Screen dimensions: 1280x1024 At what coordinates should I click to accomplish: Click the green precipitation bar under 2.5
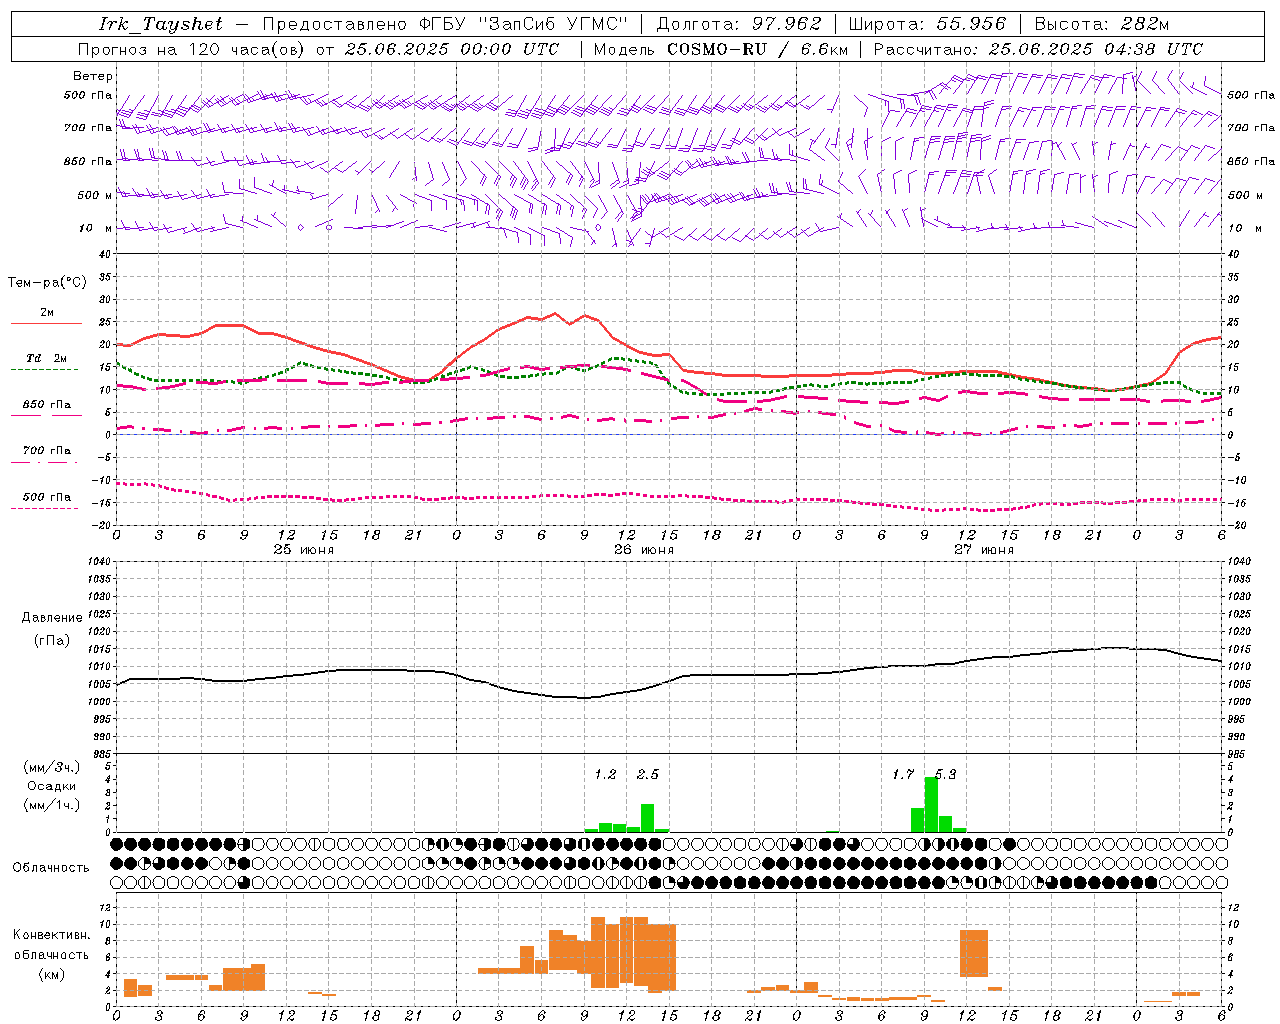pos(648,818)
